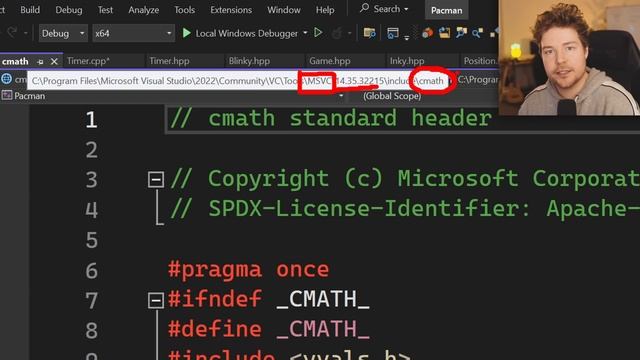The height and width of the screenshot is (360, 640).
Task: Collapse the #ifndef _CMATH_ block at line 7
Action: pyautogui.click(x=156, y=301)
